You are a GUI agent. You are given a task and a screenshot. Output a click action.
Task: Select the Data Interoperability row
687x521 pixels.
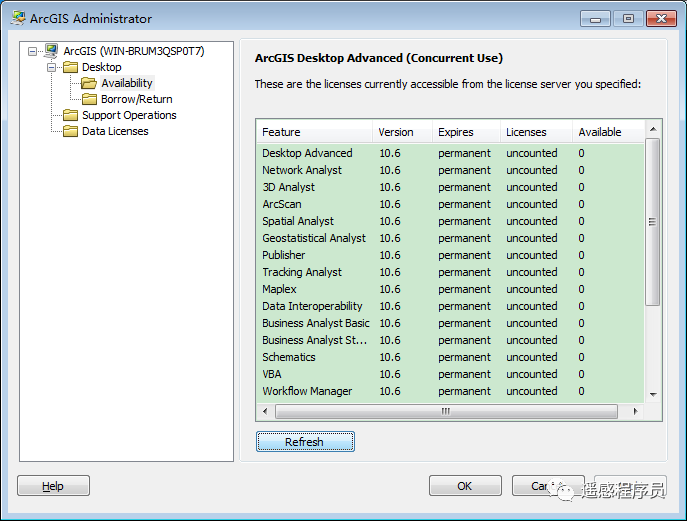(x=450, y=306)
